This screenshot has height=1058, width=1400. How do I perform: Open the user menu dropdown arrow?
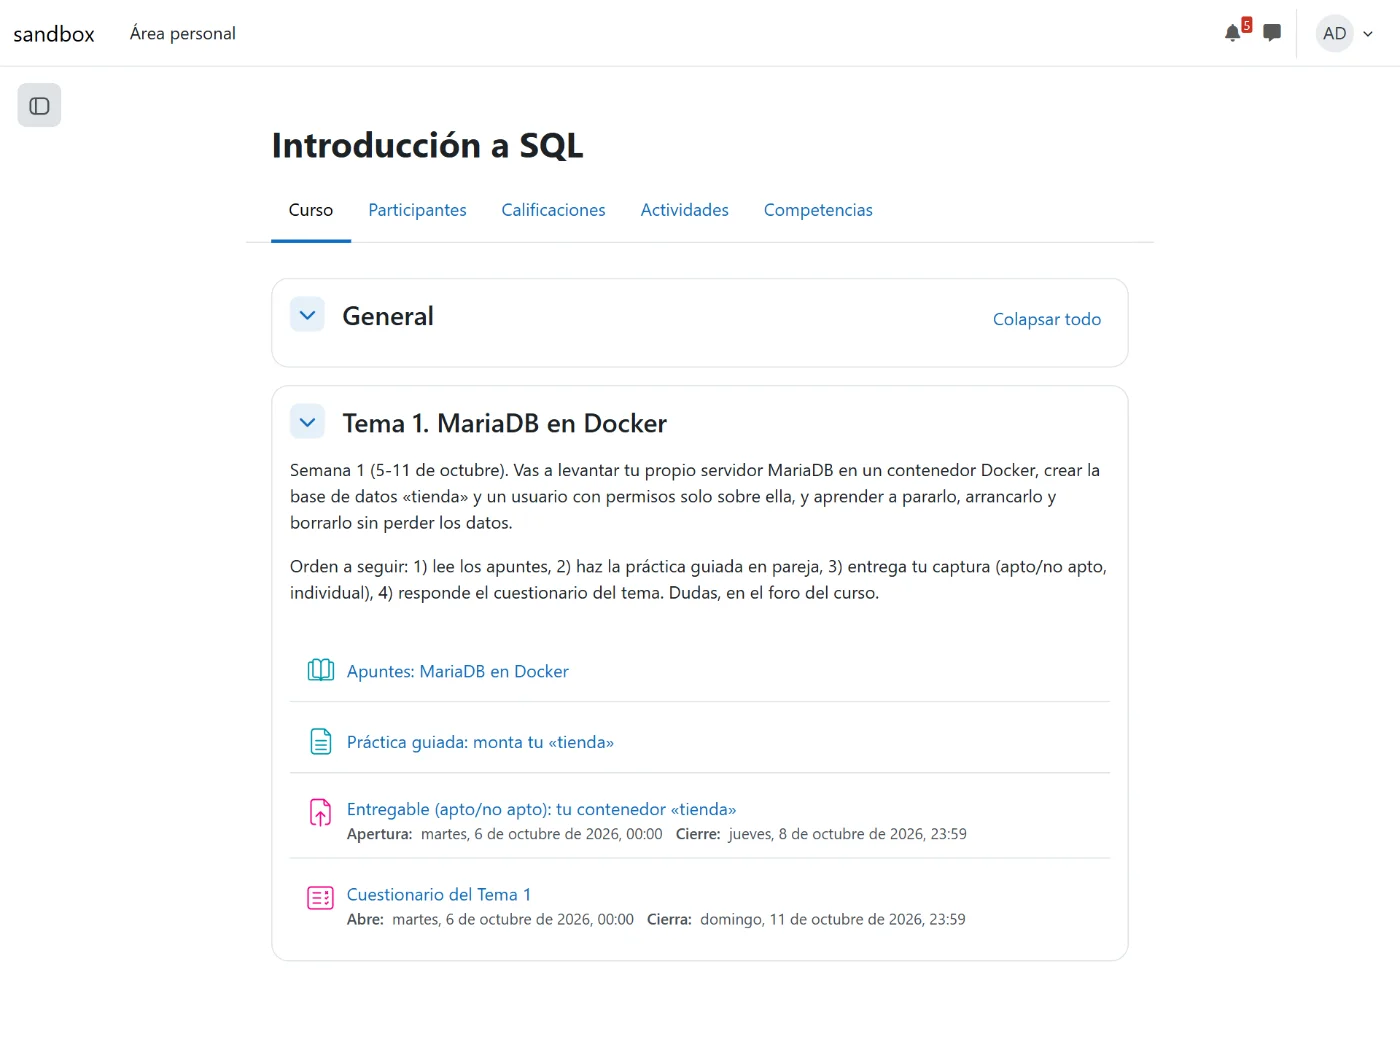click(x=1368, y=34)
